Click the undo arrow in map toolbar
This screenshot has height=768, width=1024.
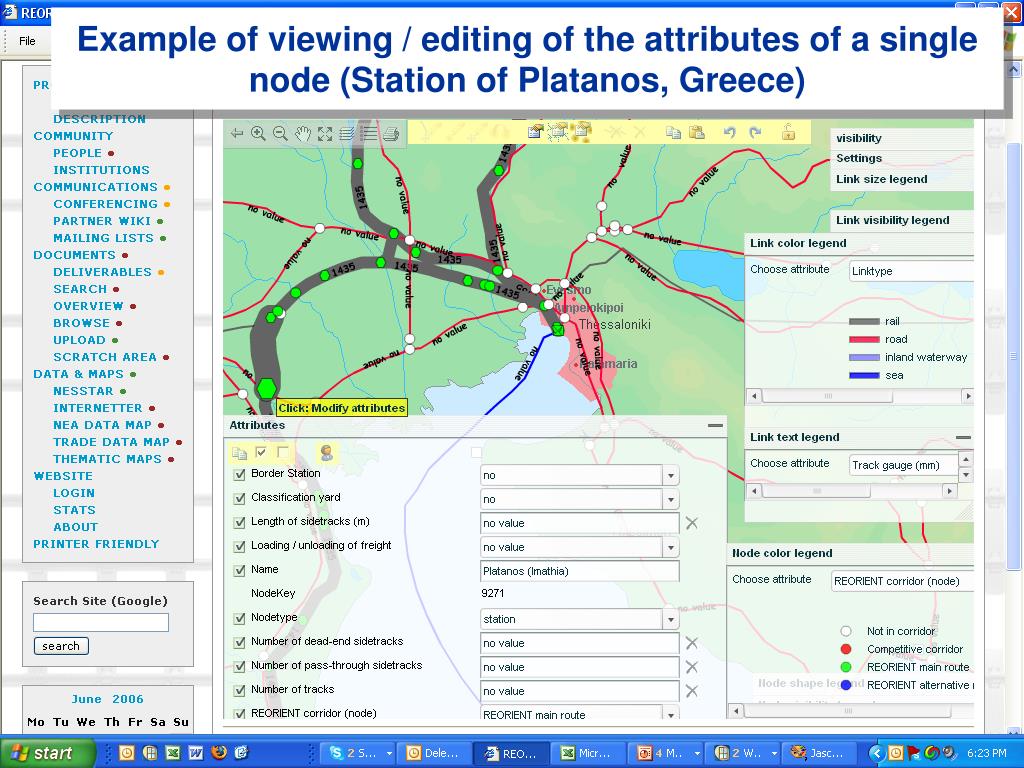(730, 132)
